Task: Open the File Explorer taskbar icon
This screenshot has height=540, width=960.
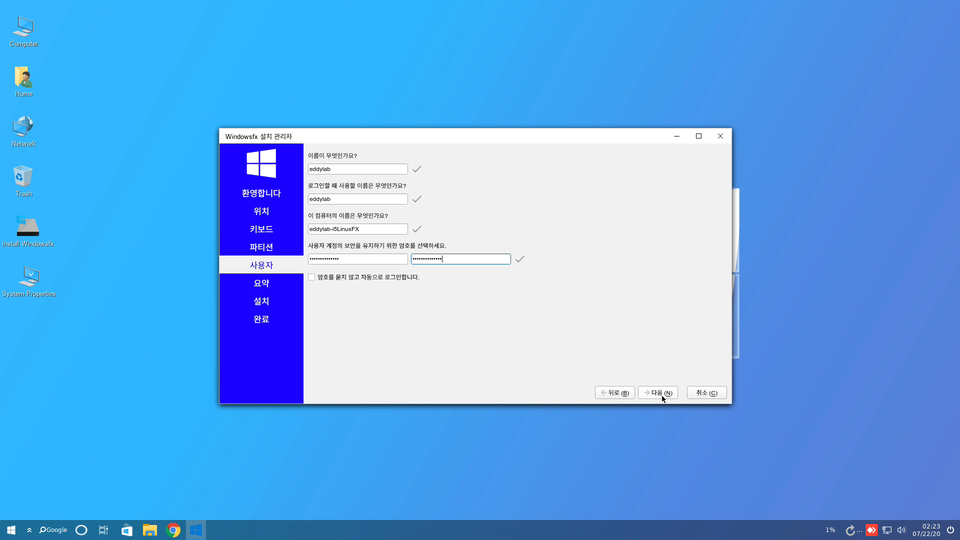Action: pyautogui.click(x=150, y=530)
